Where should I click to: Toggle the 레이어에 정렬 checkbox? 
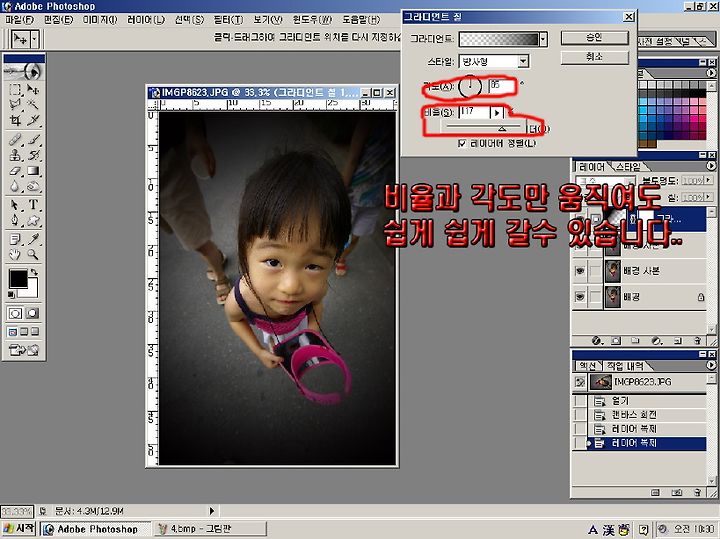pyautogui.click(x=462, y=144)
